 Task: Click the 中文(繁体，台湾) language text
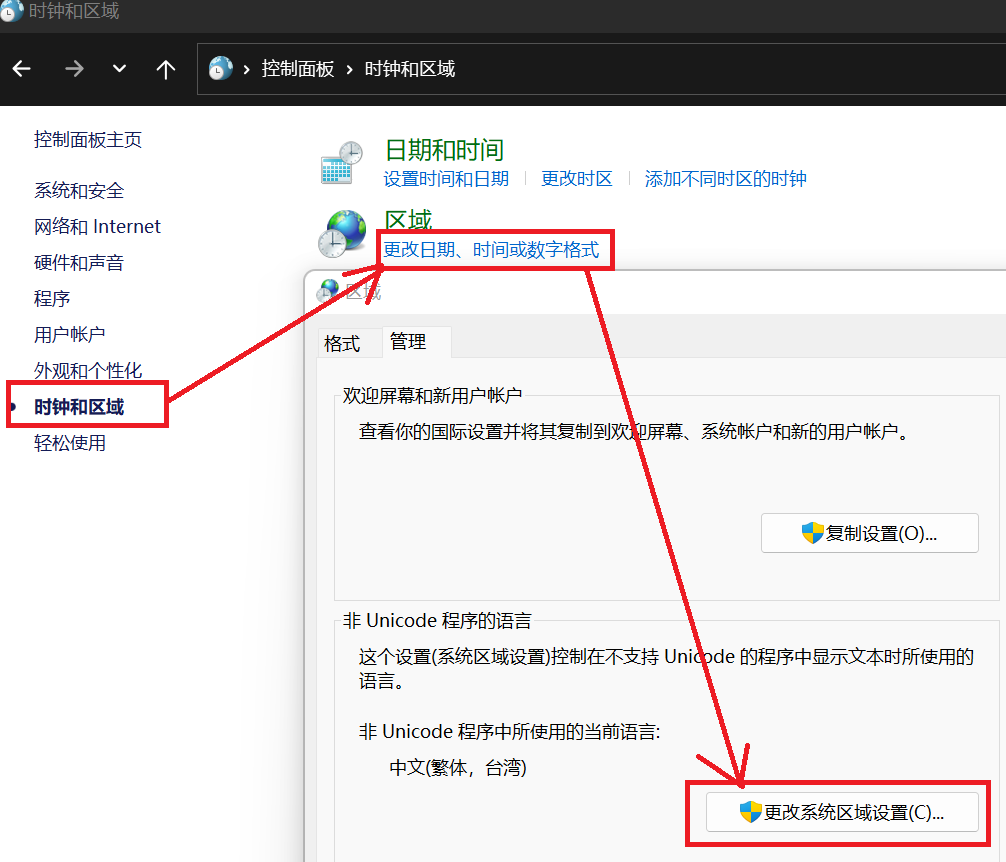457,767
